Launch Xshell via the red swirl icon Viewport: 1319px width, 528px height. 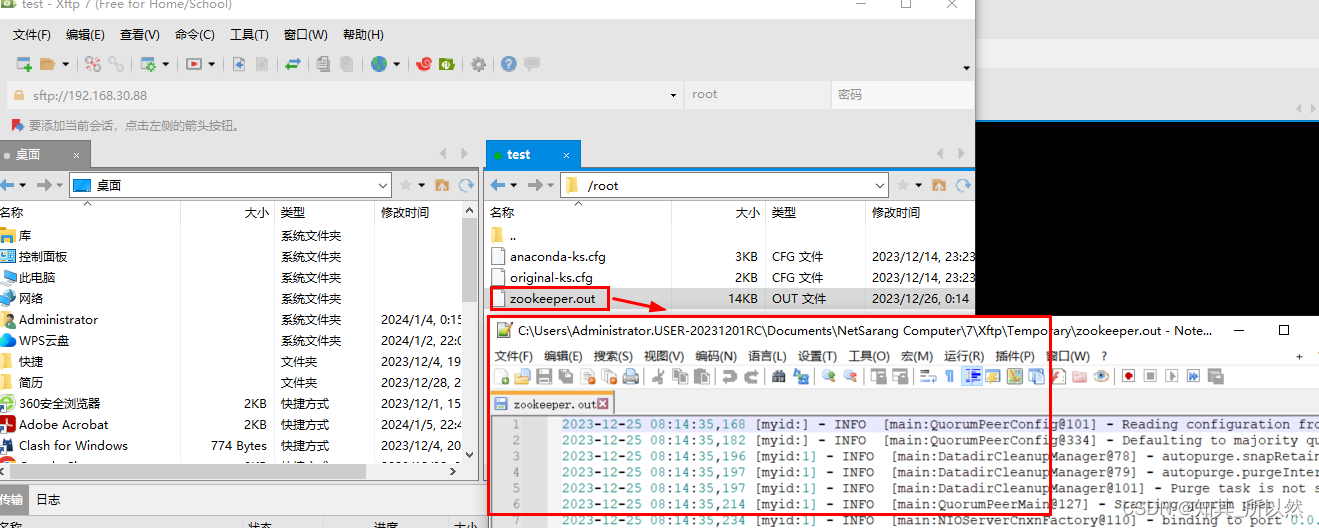pos(424,64)
